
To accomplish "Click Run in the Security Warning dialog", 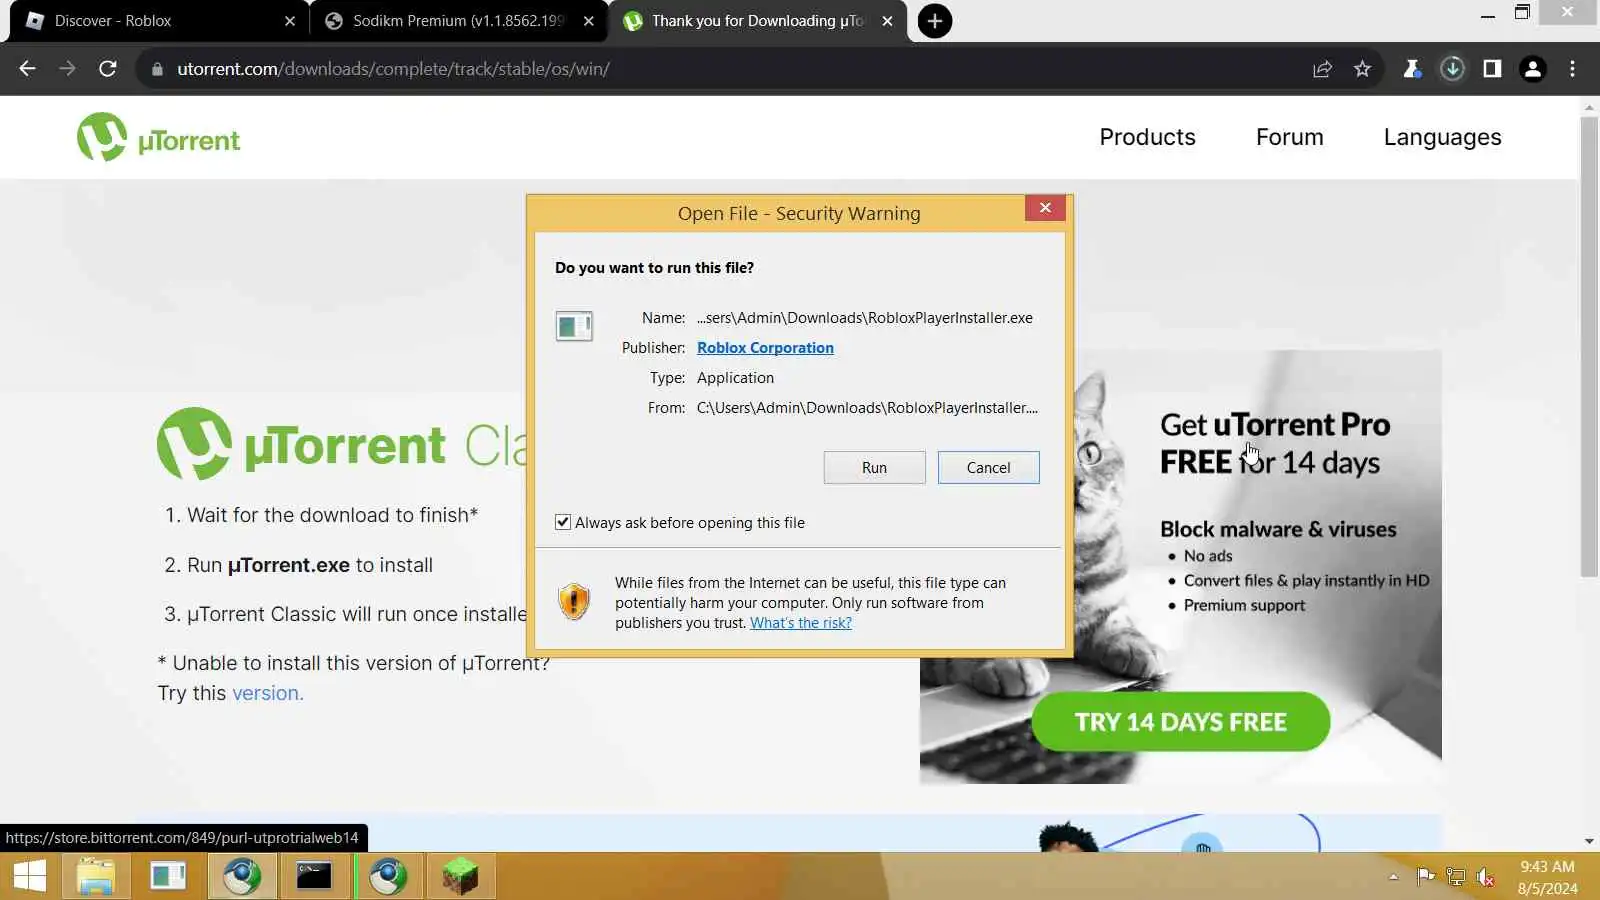I will tap(874, 468).
